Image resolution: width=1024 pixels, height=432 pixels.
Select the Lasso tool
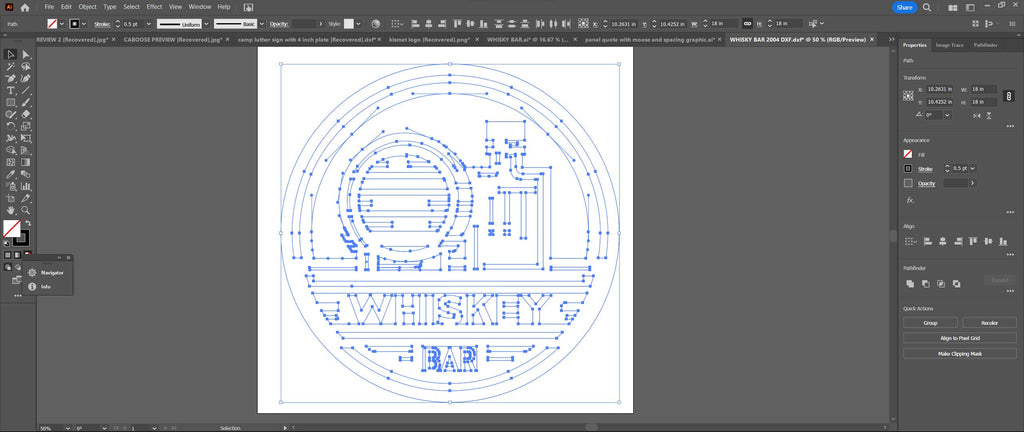pyautogui.click(x=26, y=67)
